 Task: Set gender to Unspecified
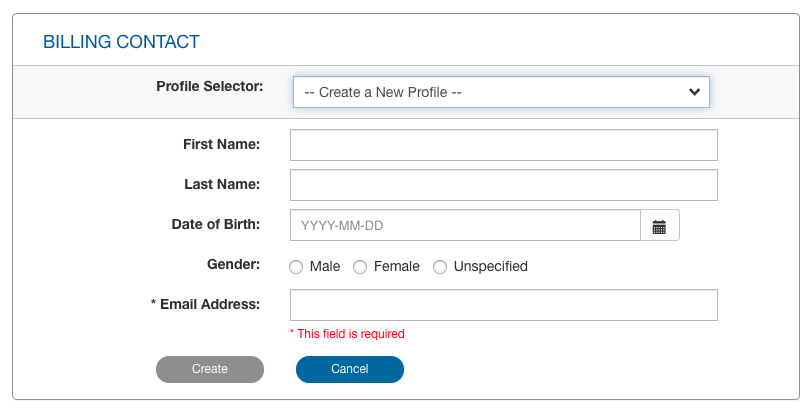pos(440,267)
